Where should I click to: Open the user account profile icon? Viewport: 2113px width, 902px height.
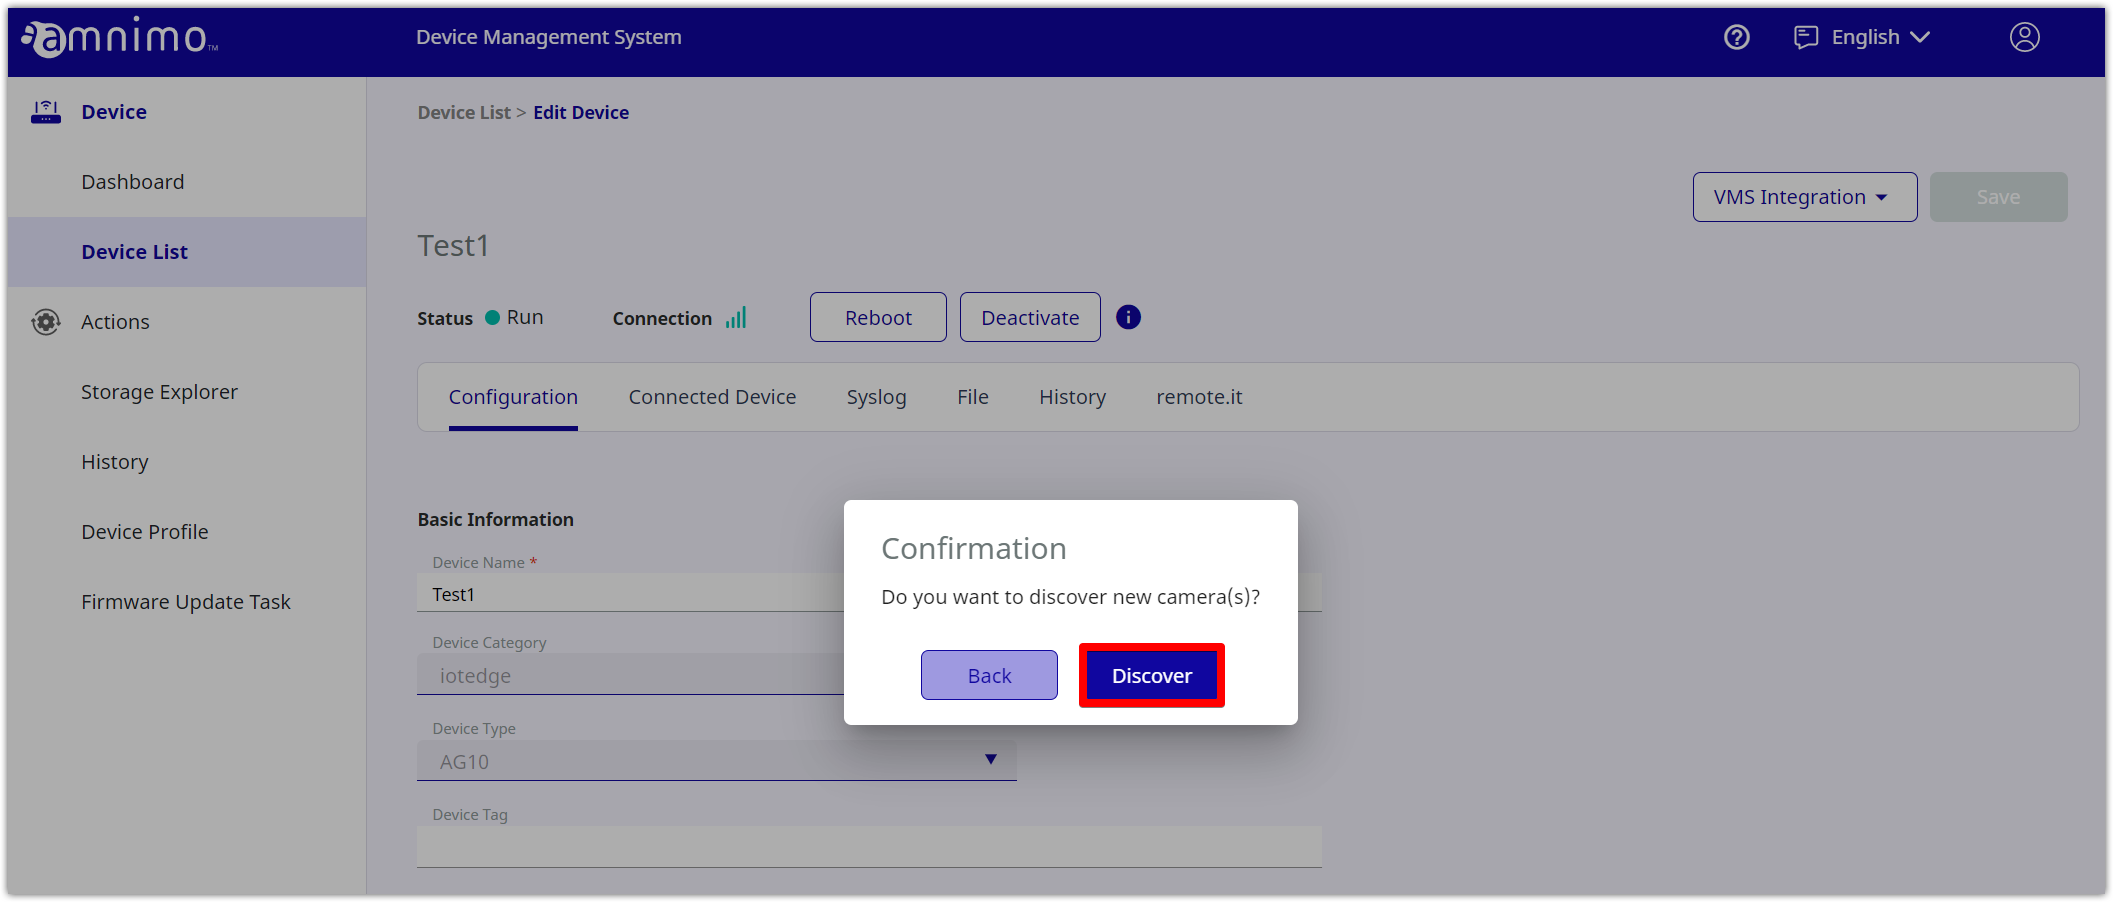click(2024, 37)
